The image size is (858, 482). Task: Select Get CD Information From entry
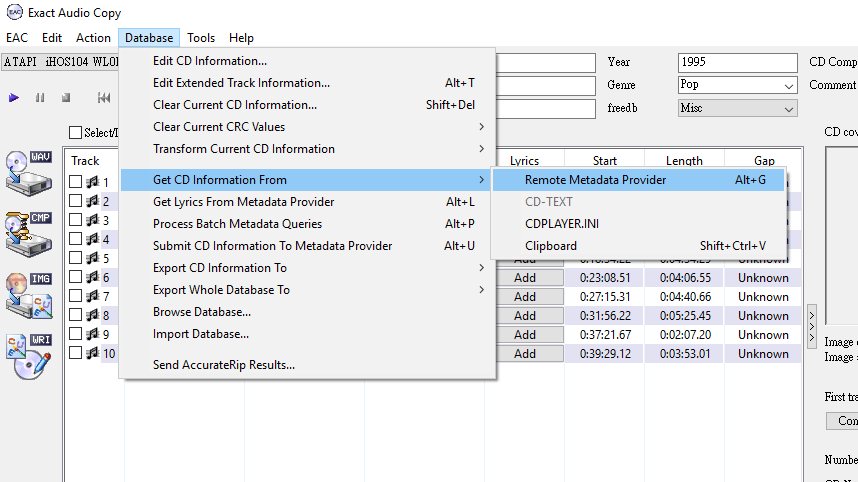(305, 180)
